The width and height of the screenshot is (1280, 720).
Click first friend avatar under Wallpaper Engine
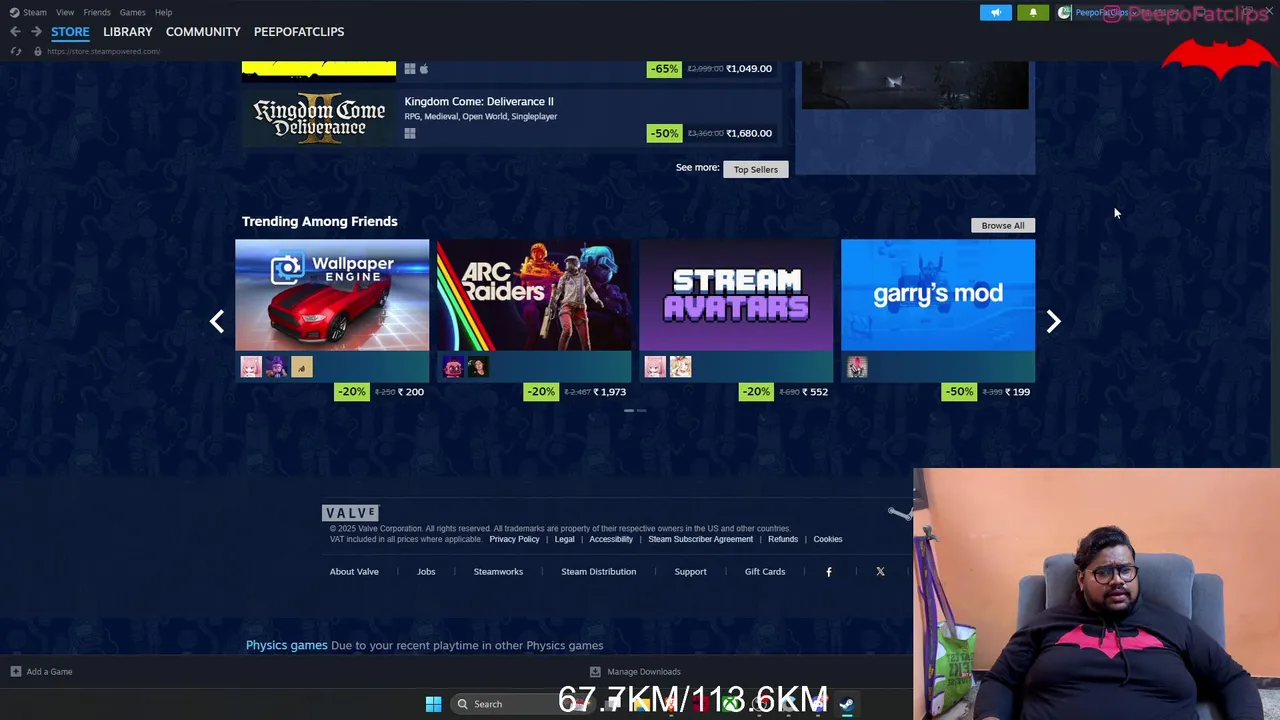click(251, 367)
